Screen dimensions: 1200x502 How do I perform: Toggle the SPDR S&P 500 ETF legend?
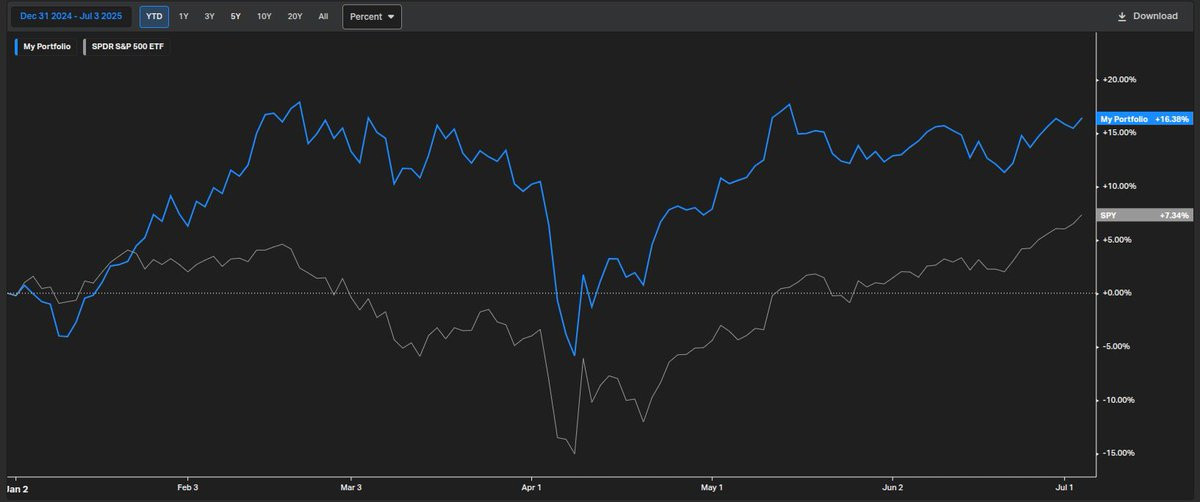[x=129, y=47]
